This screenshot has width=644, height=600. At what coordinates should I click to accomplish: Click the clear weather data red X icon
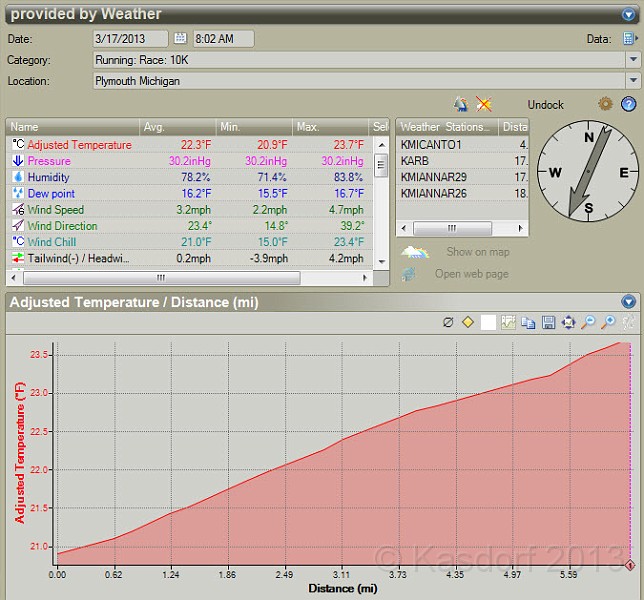pos(483,104)
